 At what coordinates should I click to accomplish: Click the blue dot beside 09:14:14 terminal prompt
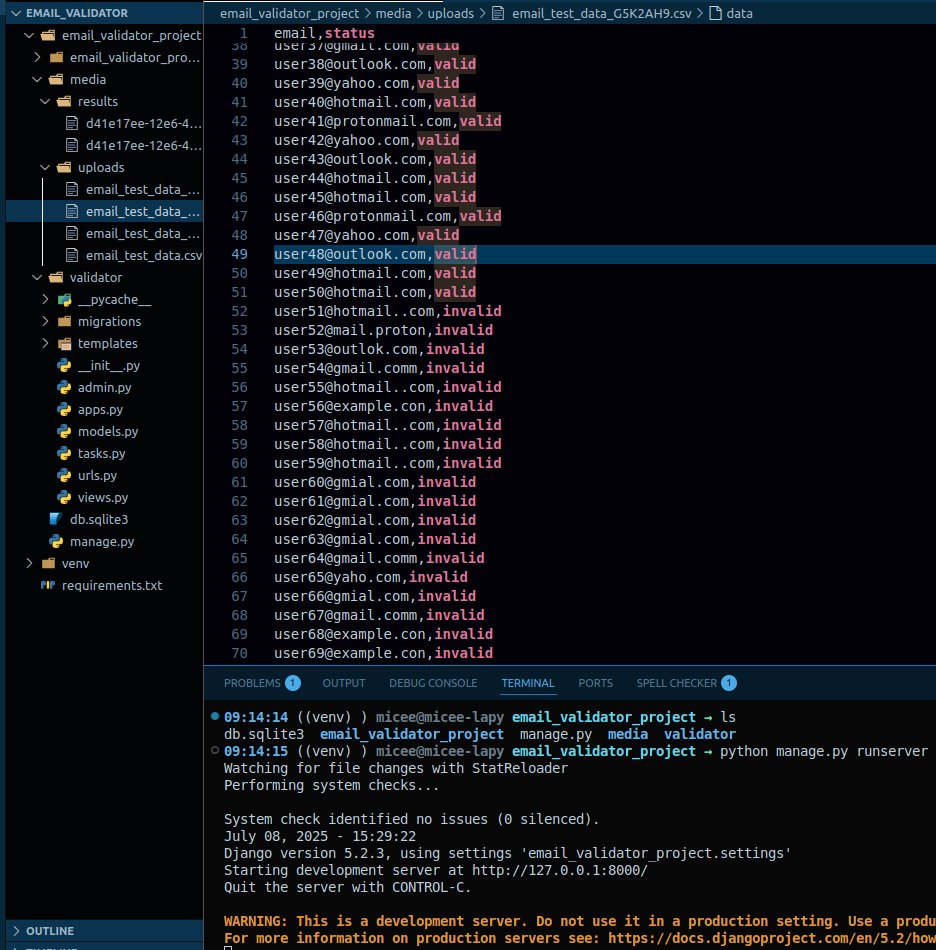(214, 716)
